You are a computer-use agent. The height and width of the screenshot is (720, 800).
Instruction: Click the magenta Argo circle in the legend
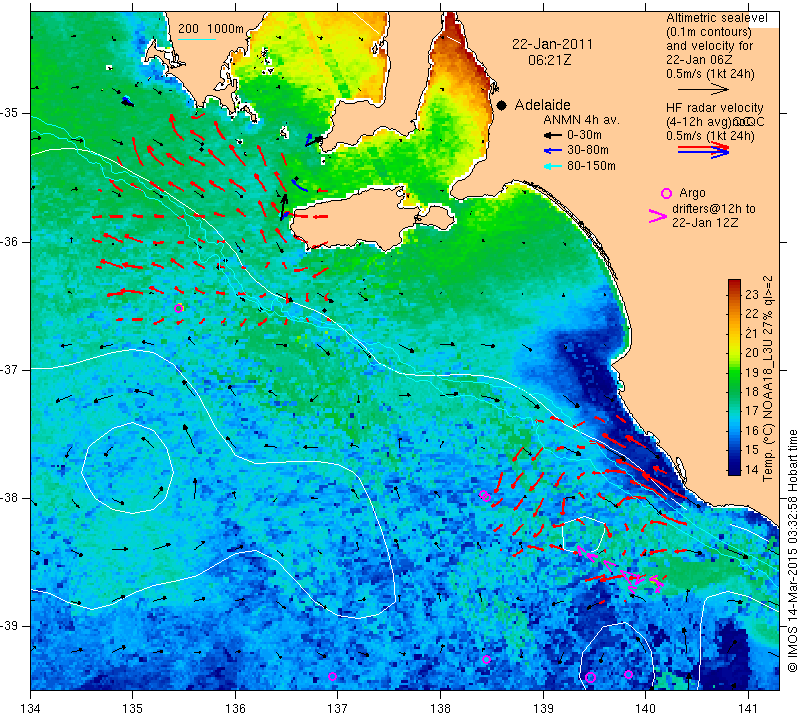[x=666, y=193]
